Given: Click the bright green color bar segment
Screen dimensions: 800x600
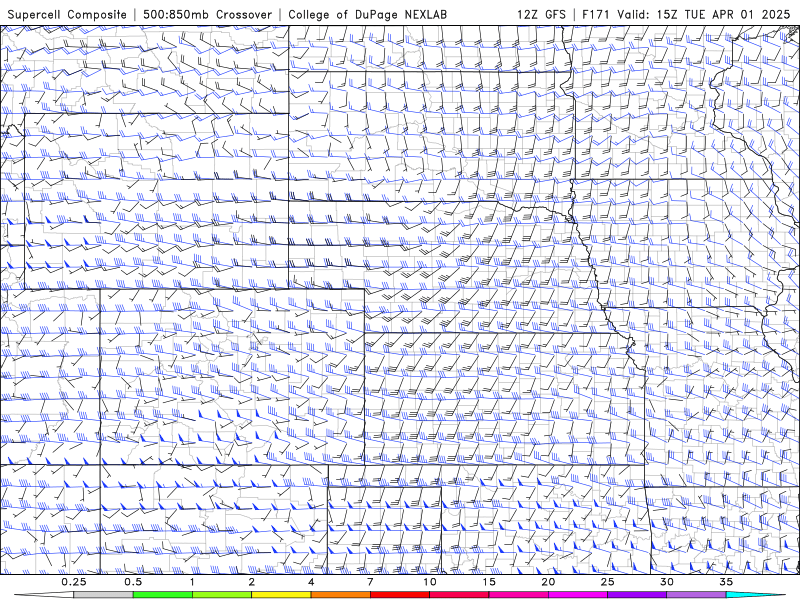Looking at the screenshot, I should pyautogui.click(x=163, y=595).
